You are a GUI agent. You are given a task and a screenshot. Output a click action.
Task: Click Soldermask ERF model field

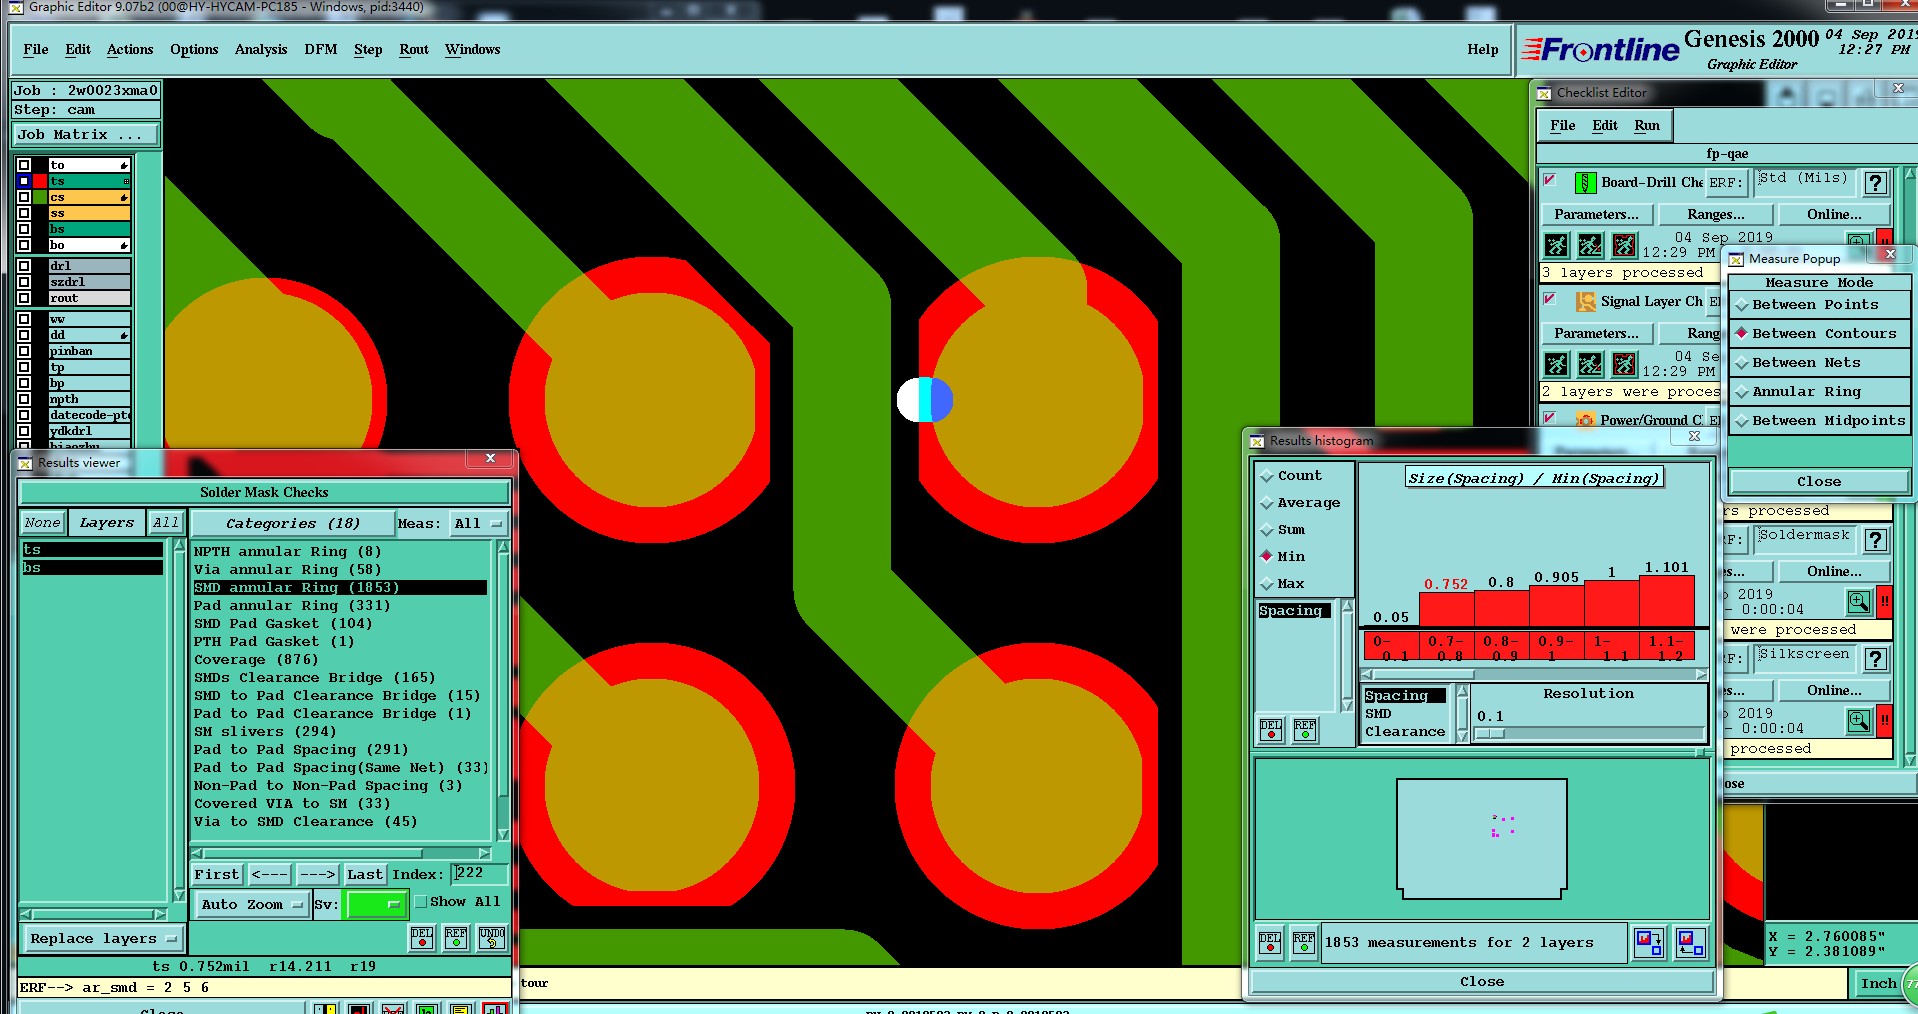click(x=1804, y=538)
